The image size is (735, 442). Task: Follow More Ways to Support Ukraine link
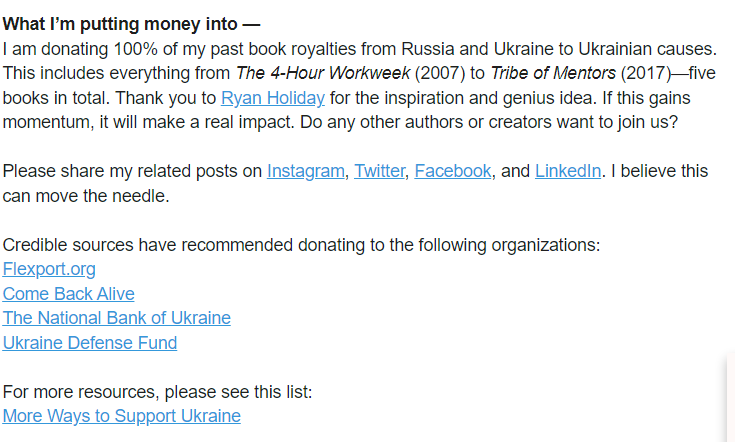(x=122, y=416)
